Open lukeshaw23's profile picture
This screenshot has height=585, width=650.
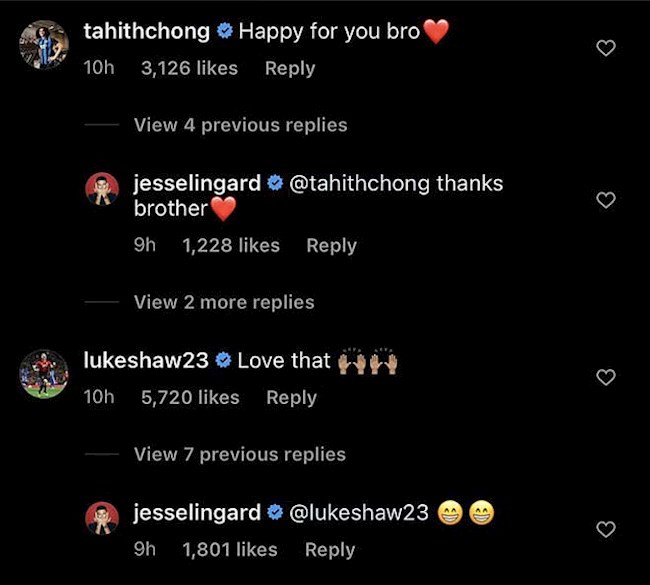point(44,374)
